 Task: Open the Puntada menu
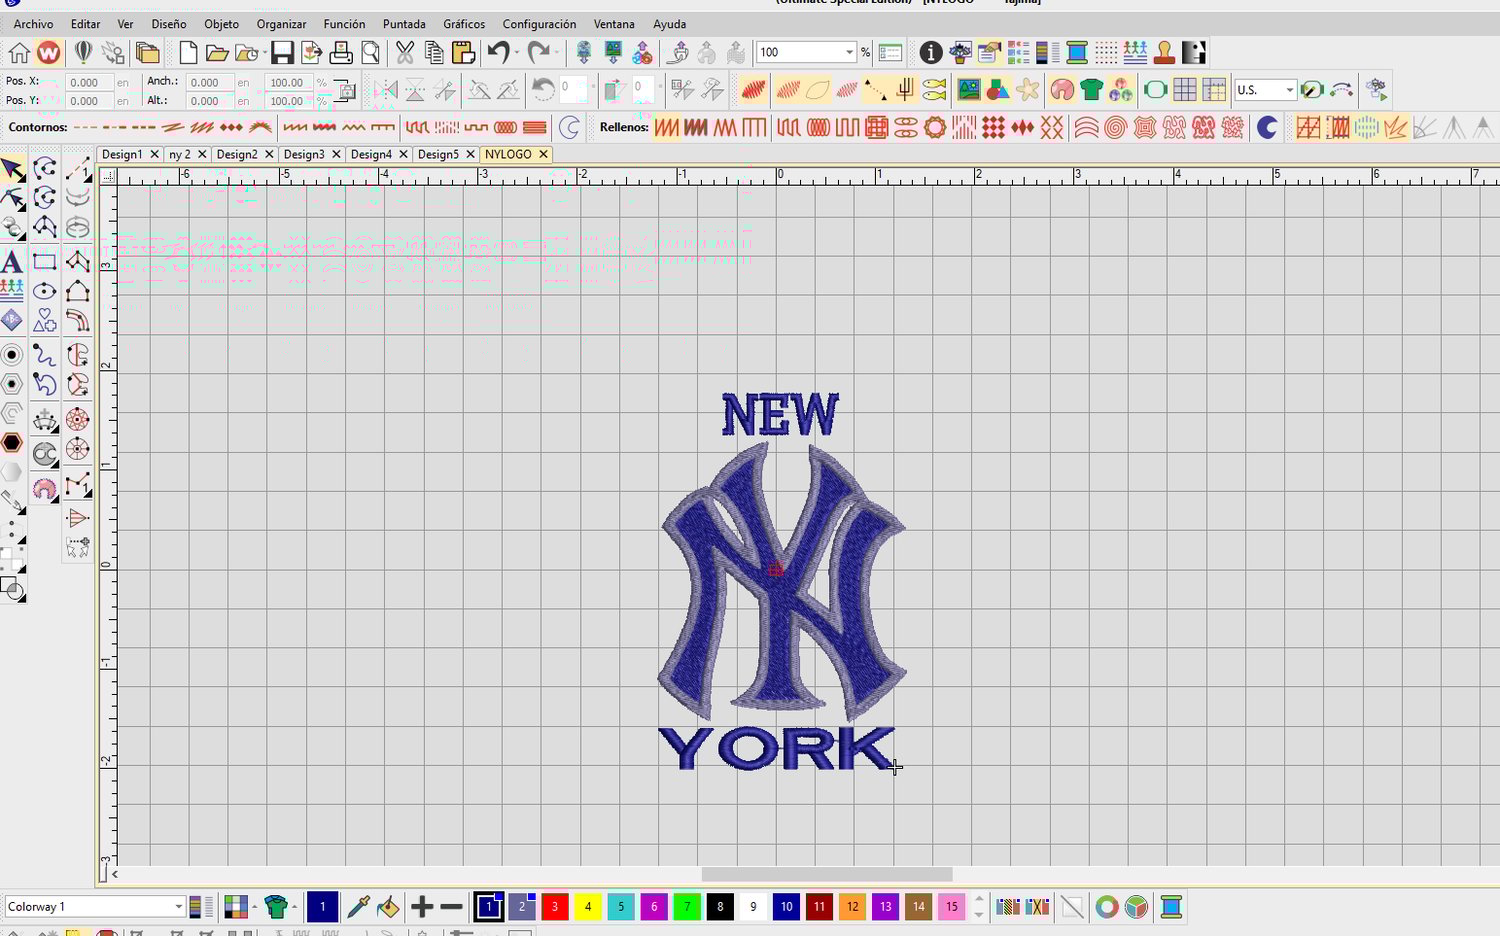[x=404, y=24]
